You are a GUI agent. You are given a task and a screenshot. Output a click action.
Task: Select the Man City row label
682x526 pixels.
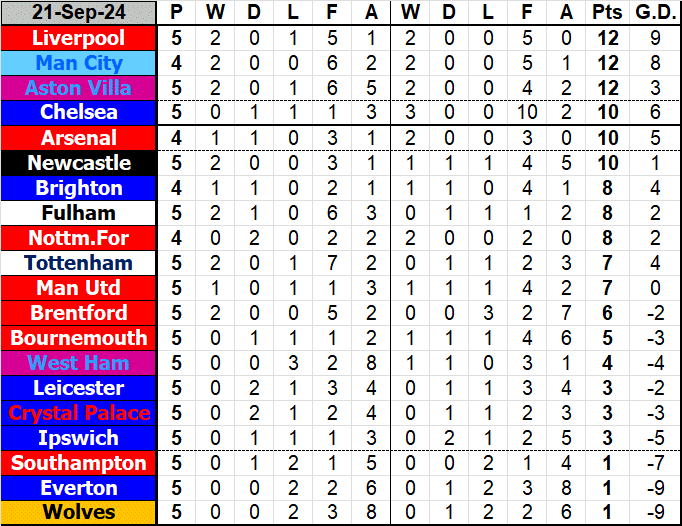[x=79, y=63]
